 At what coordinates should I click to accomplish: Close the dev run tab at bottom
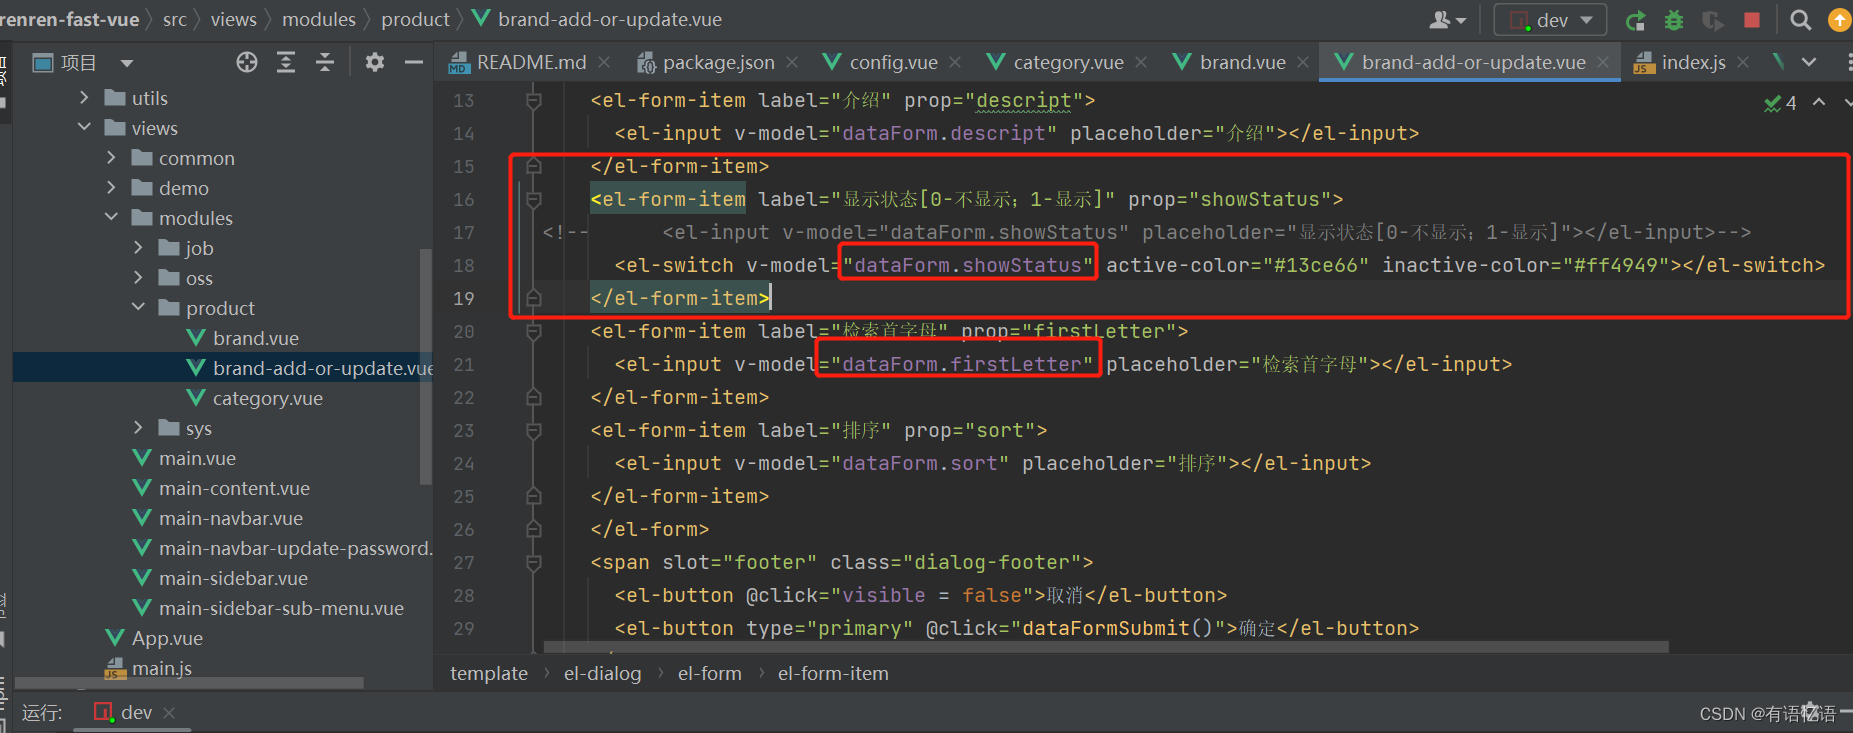169,712
